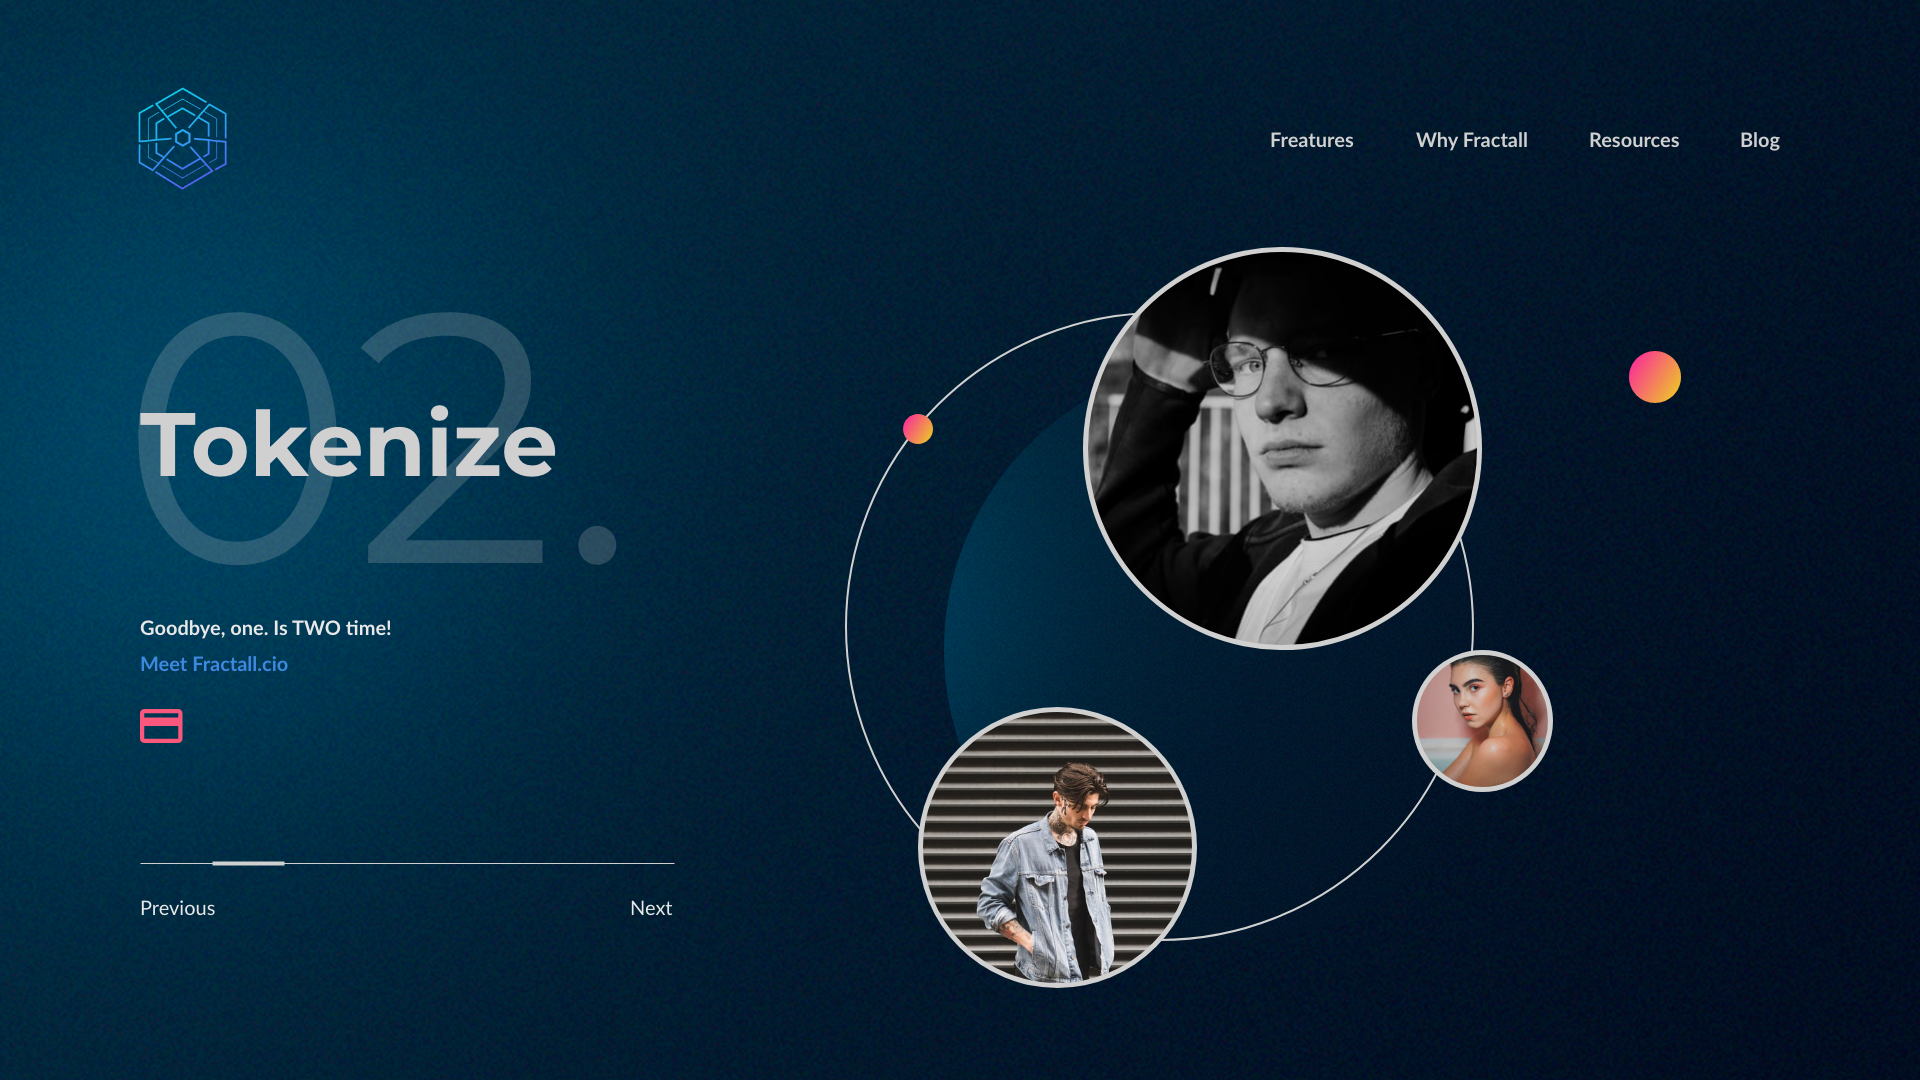1920x1080 pixels.
Task: Click the Fractall hexagon logo
Action: point(182,138)
